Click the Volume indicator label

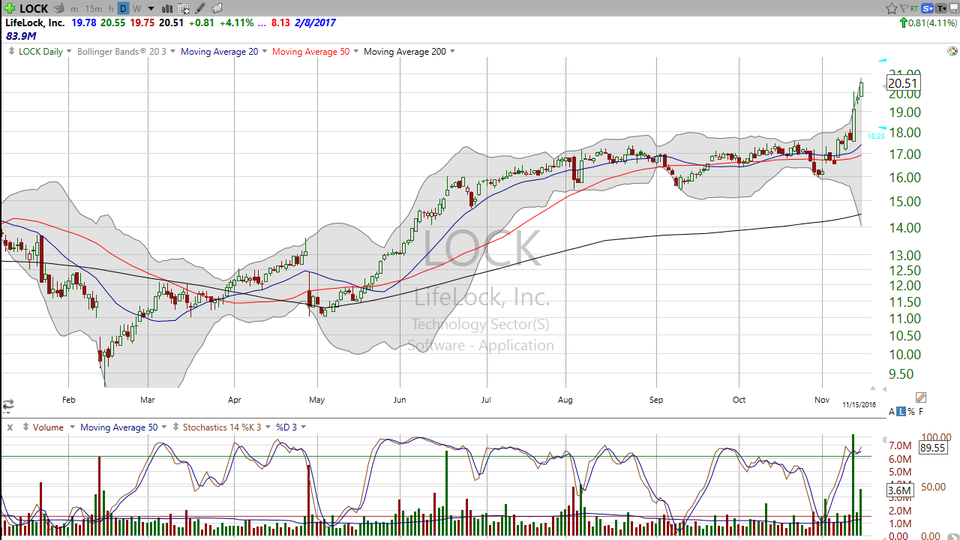click(48, 427)
